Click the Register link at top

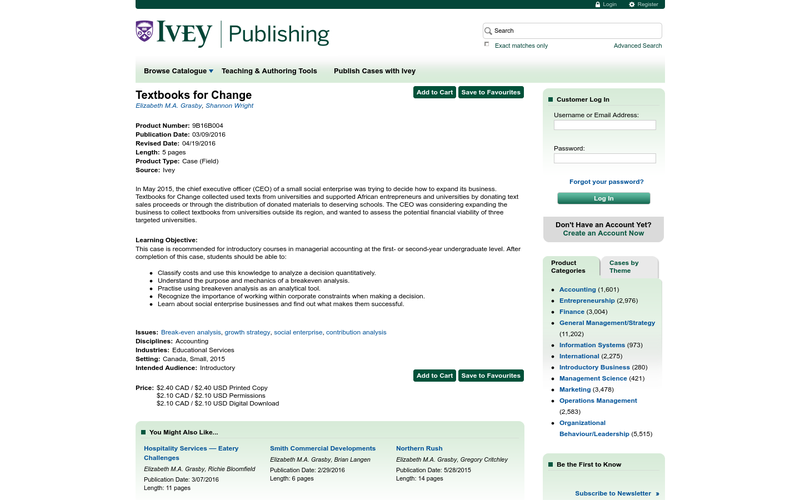(647, 5)
